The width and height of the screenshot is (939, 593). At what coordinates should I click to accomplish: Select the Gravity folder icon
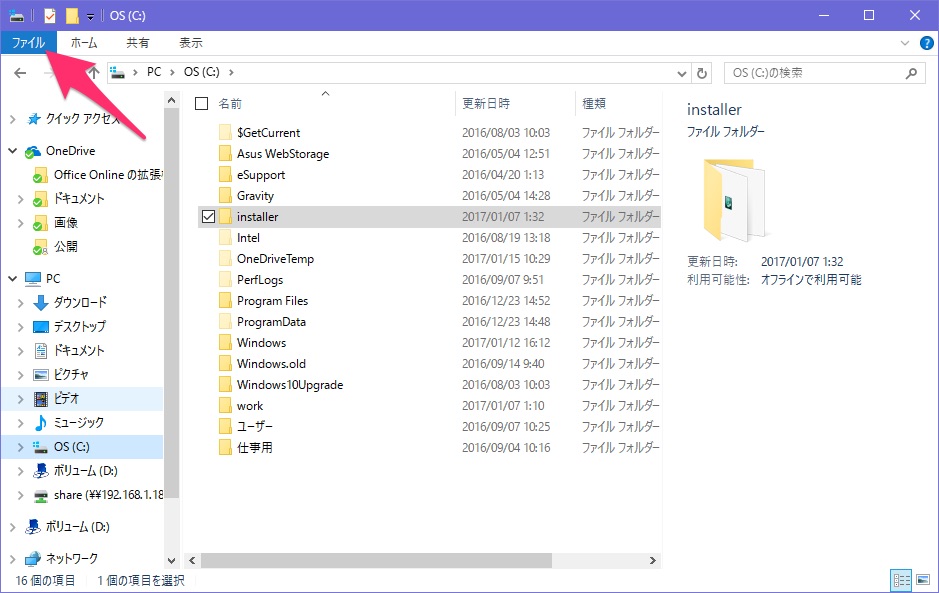click(x=225, y=195)
